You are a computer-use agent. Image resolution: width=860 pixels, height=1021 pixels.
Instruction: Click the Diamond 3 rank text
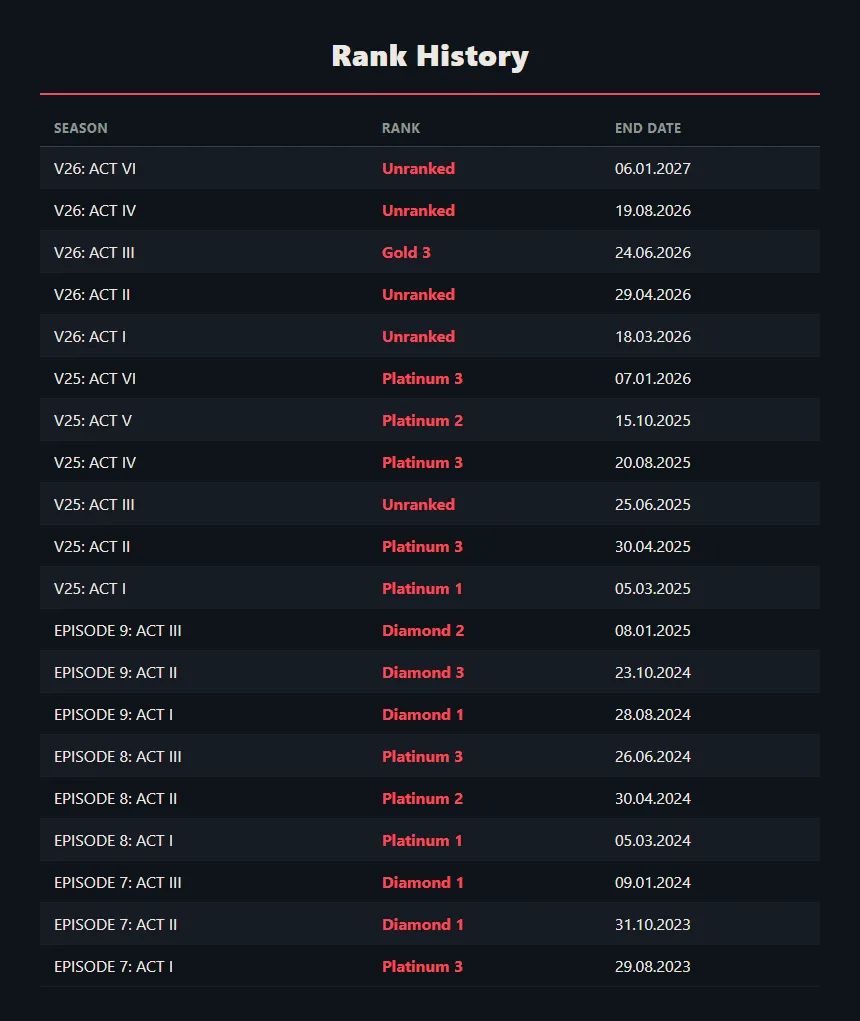[423, 673]
